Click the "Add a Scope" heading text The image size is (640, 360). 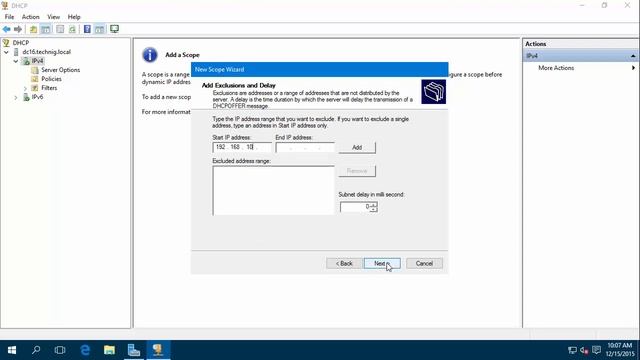(182, 55)
